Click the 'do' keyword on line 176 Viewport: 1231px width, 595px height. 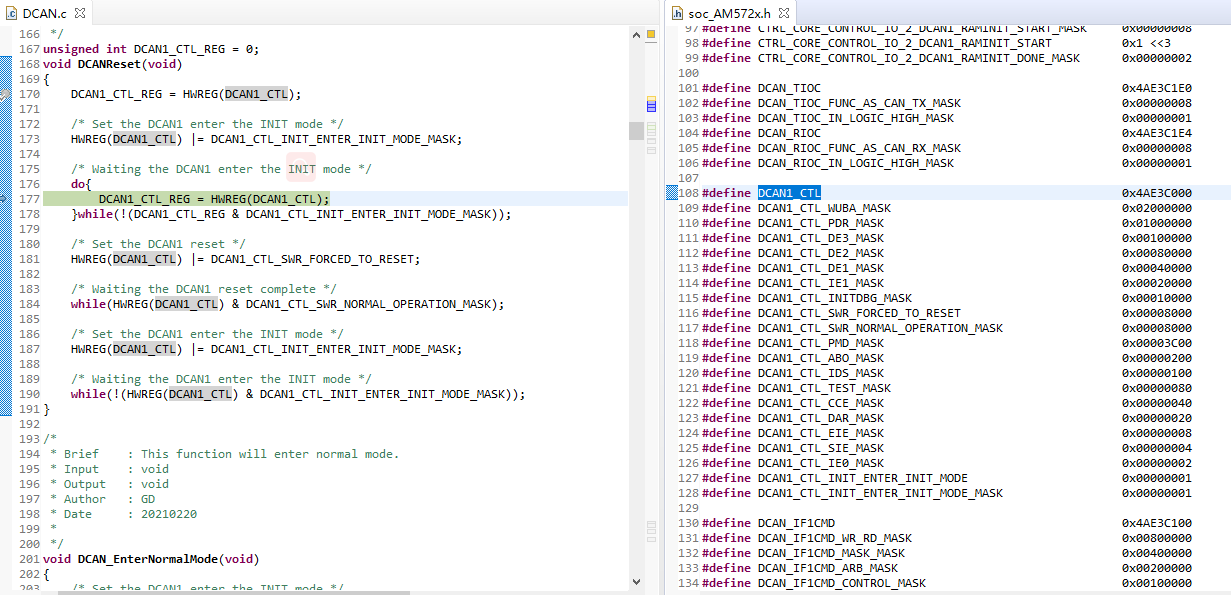coord(78,184)
